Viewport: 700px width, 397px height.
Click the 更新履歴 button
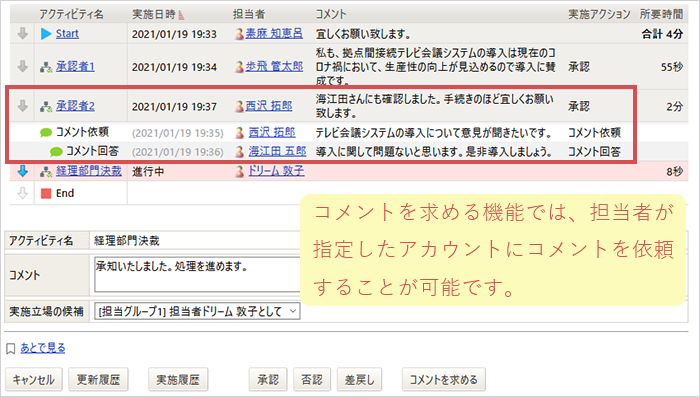pyautogui.click(x=98, y=380)
